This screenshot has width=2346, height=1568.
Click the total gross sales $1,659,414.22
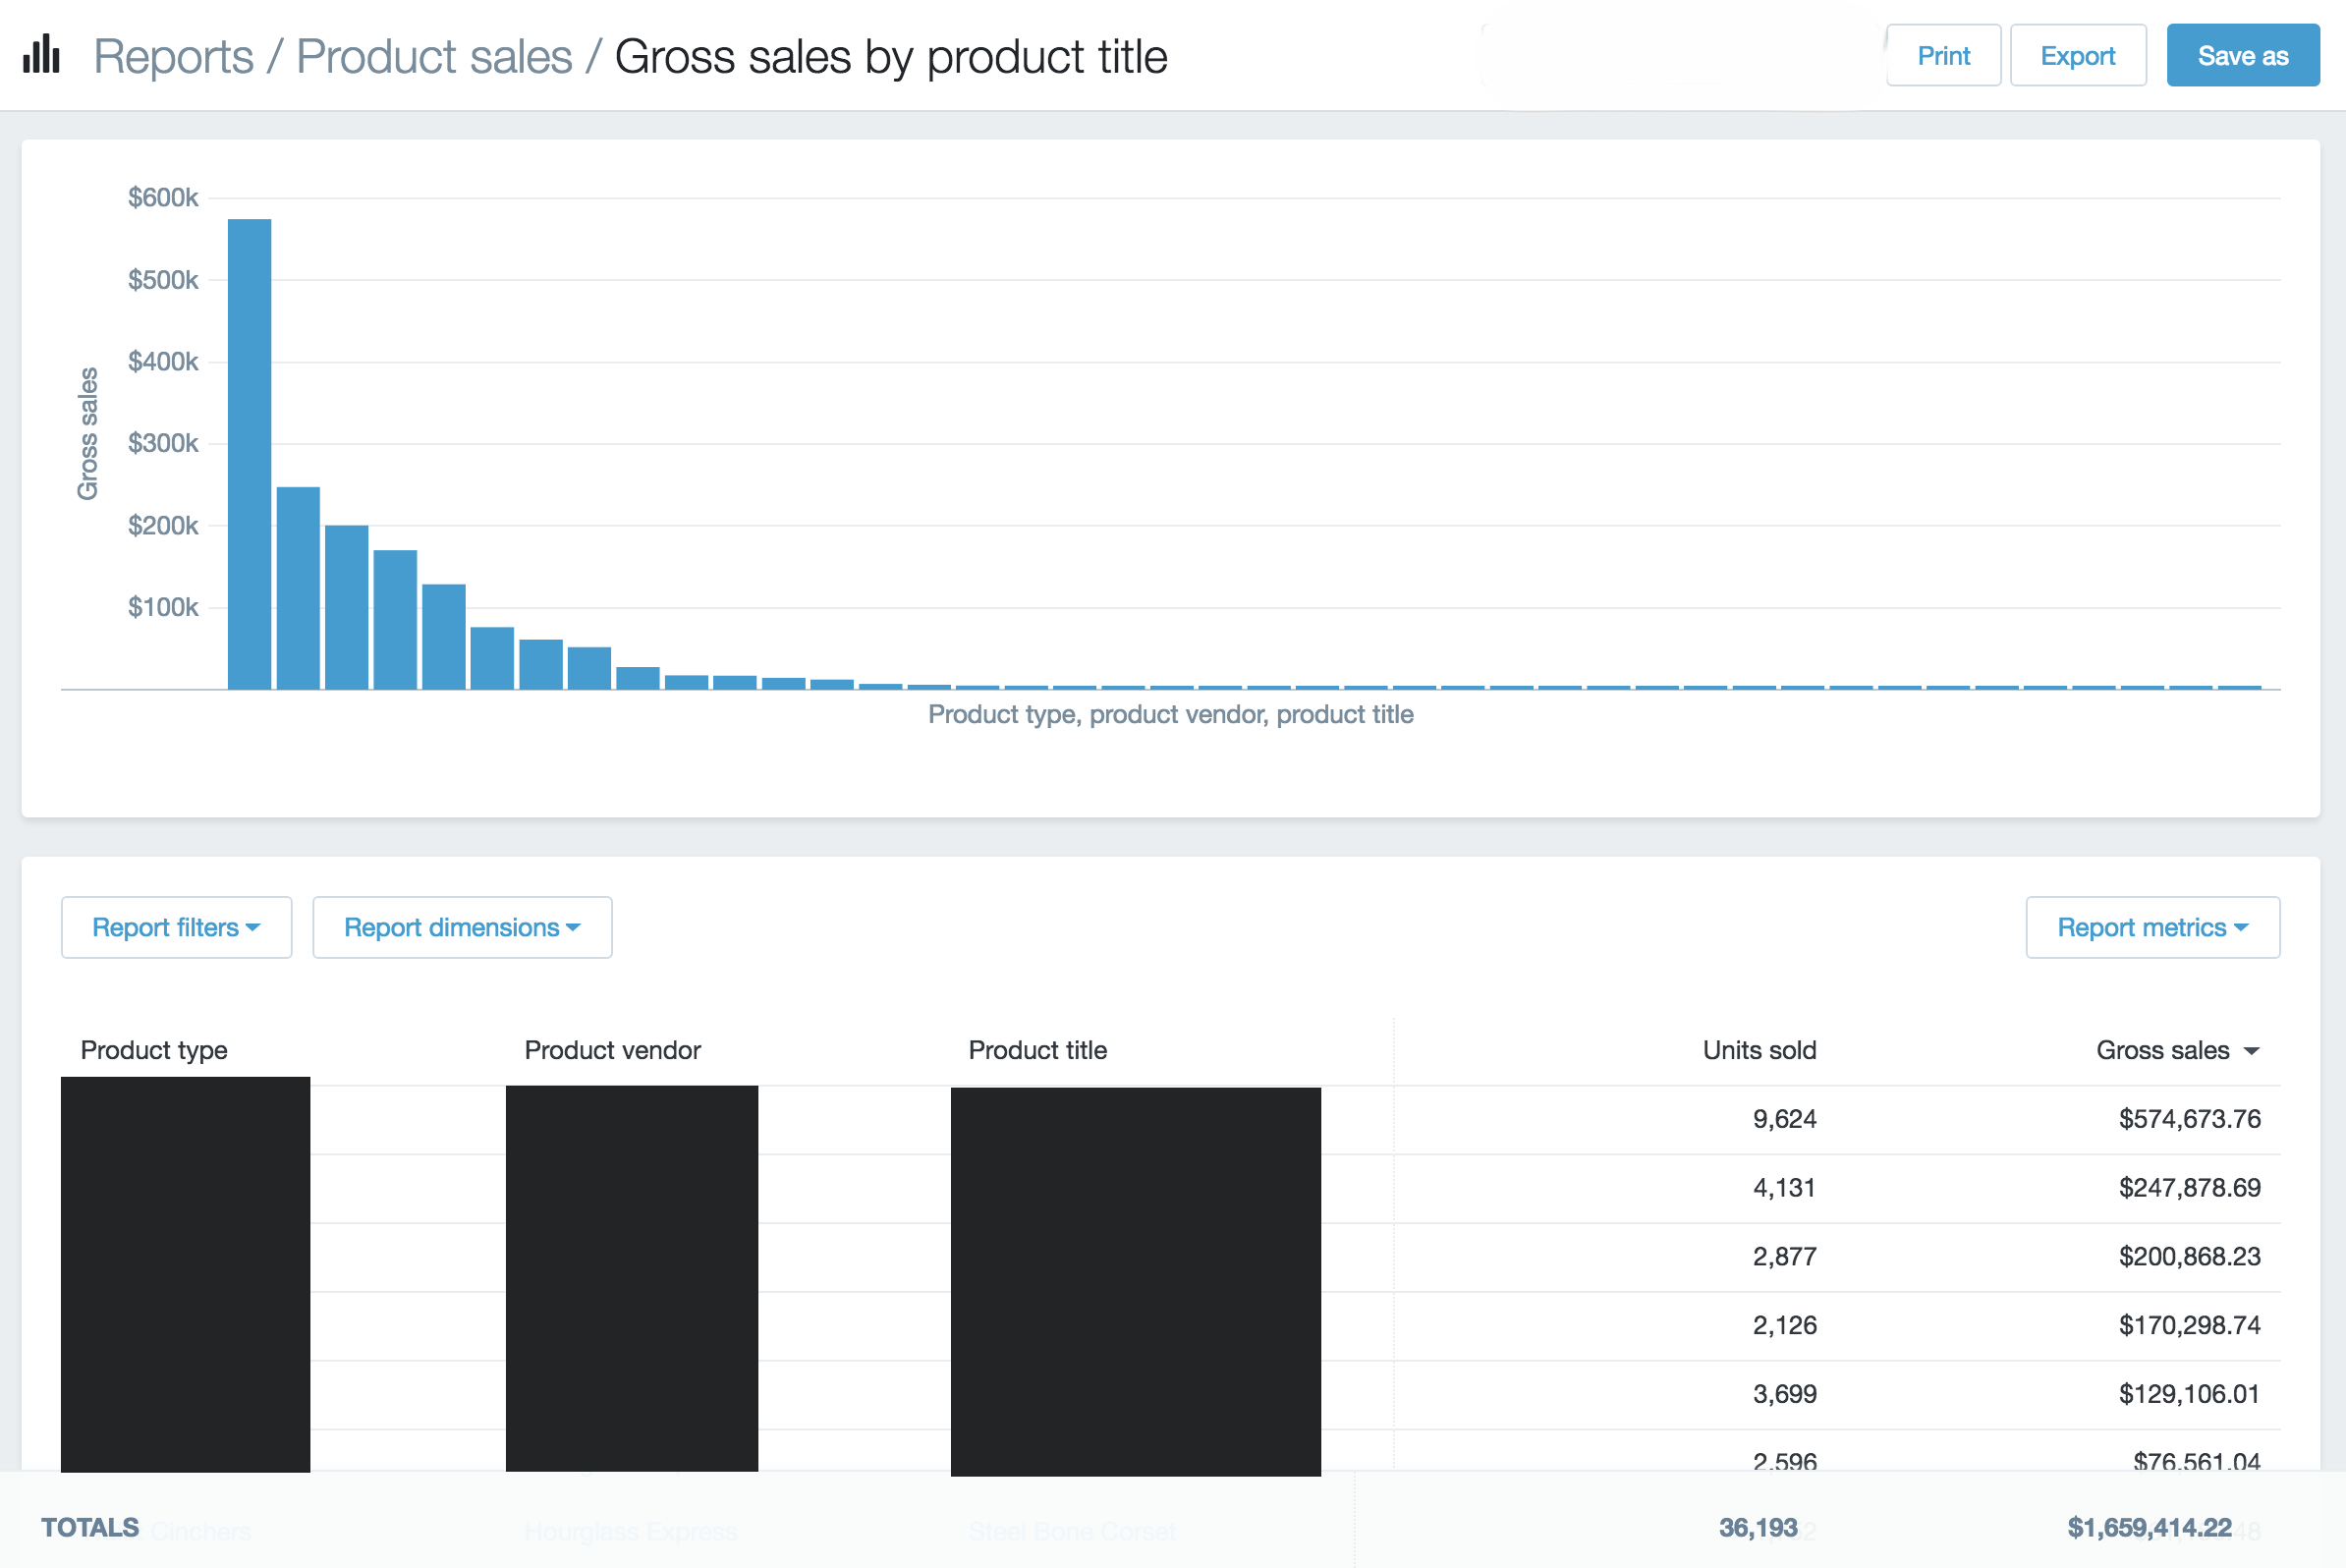click(x=2149, y=1527)
